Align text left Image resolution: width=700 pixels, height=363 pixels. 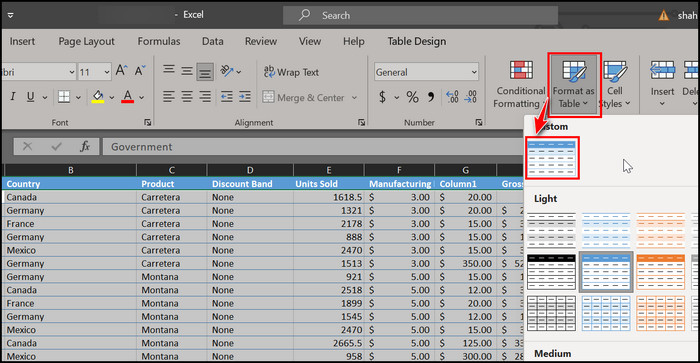pos(168,96)
